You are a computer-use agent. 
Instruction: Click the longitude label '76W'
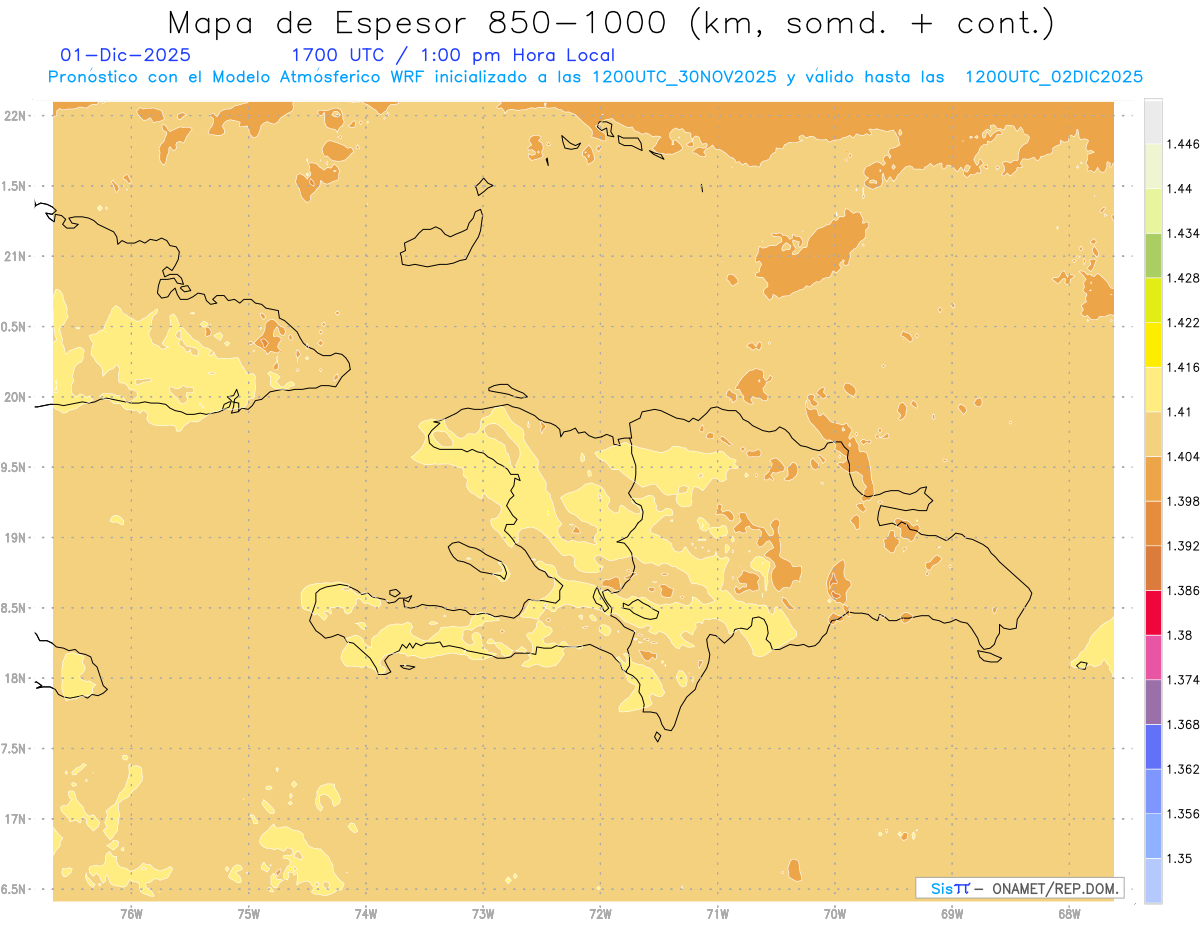131,914
